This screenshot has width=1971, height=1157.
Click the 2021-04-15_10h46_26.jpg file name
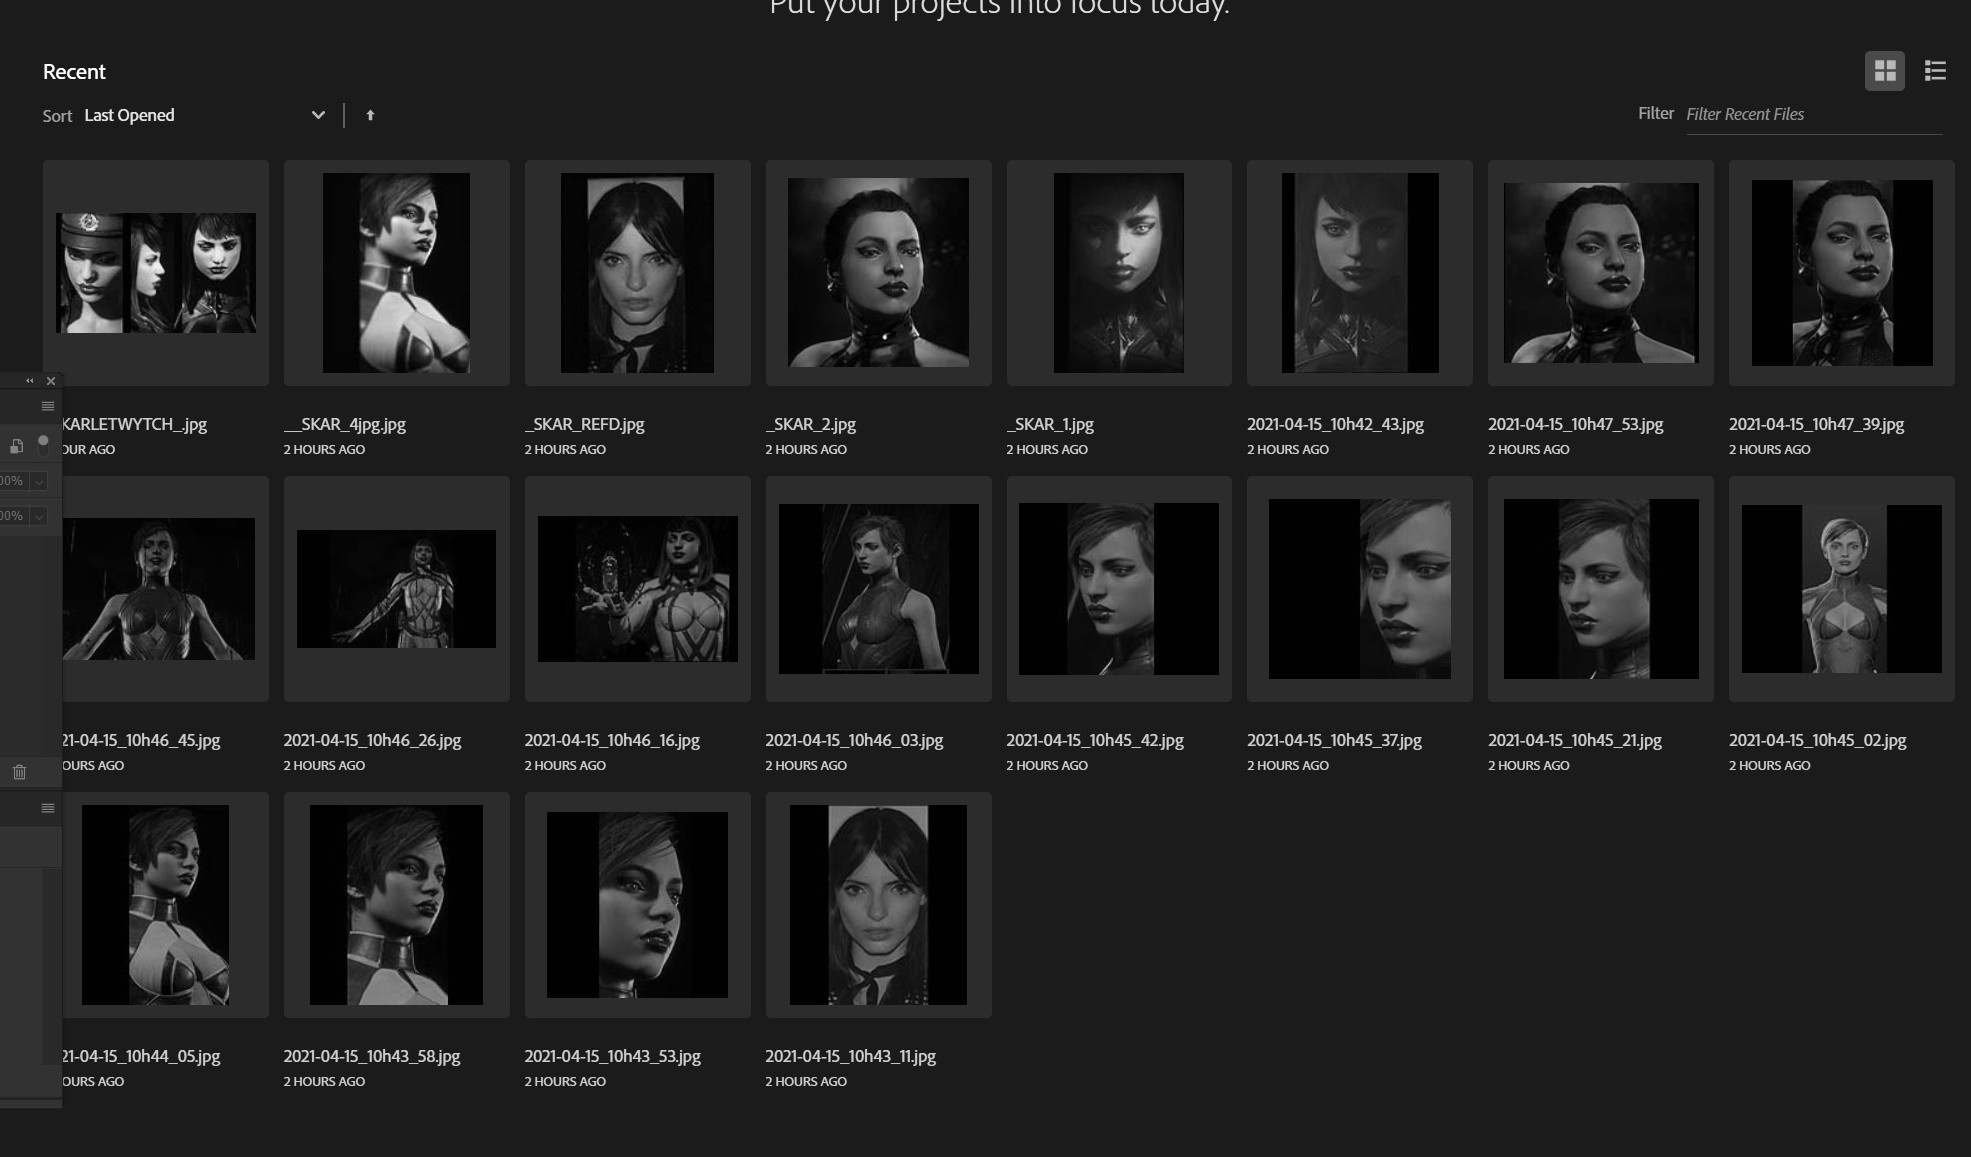(373, 740)
